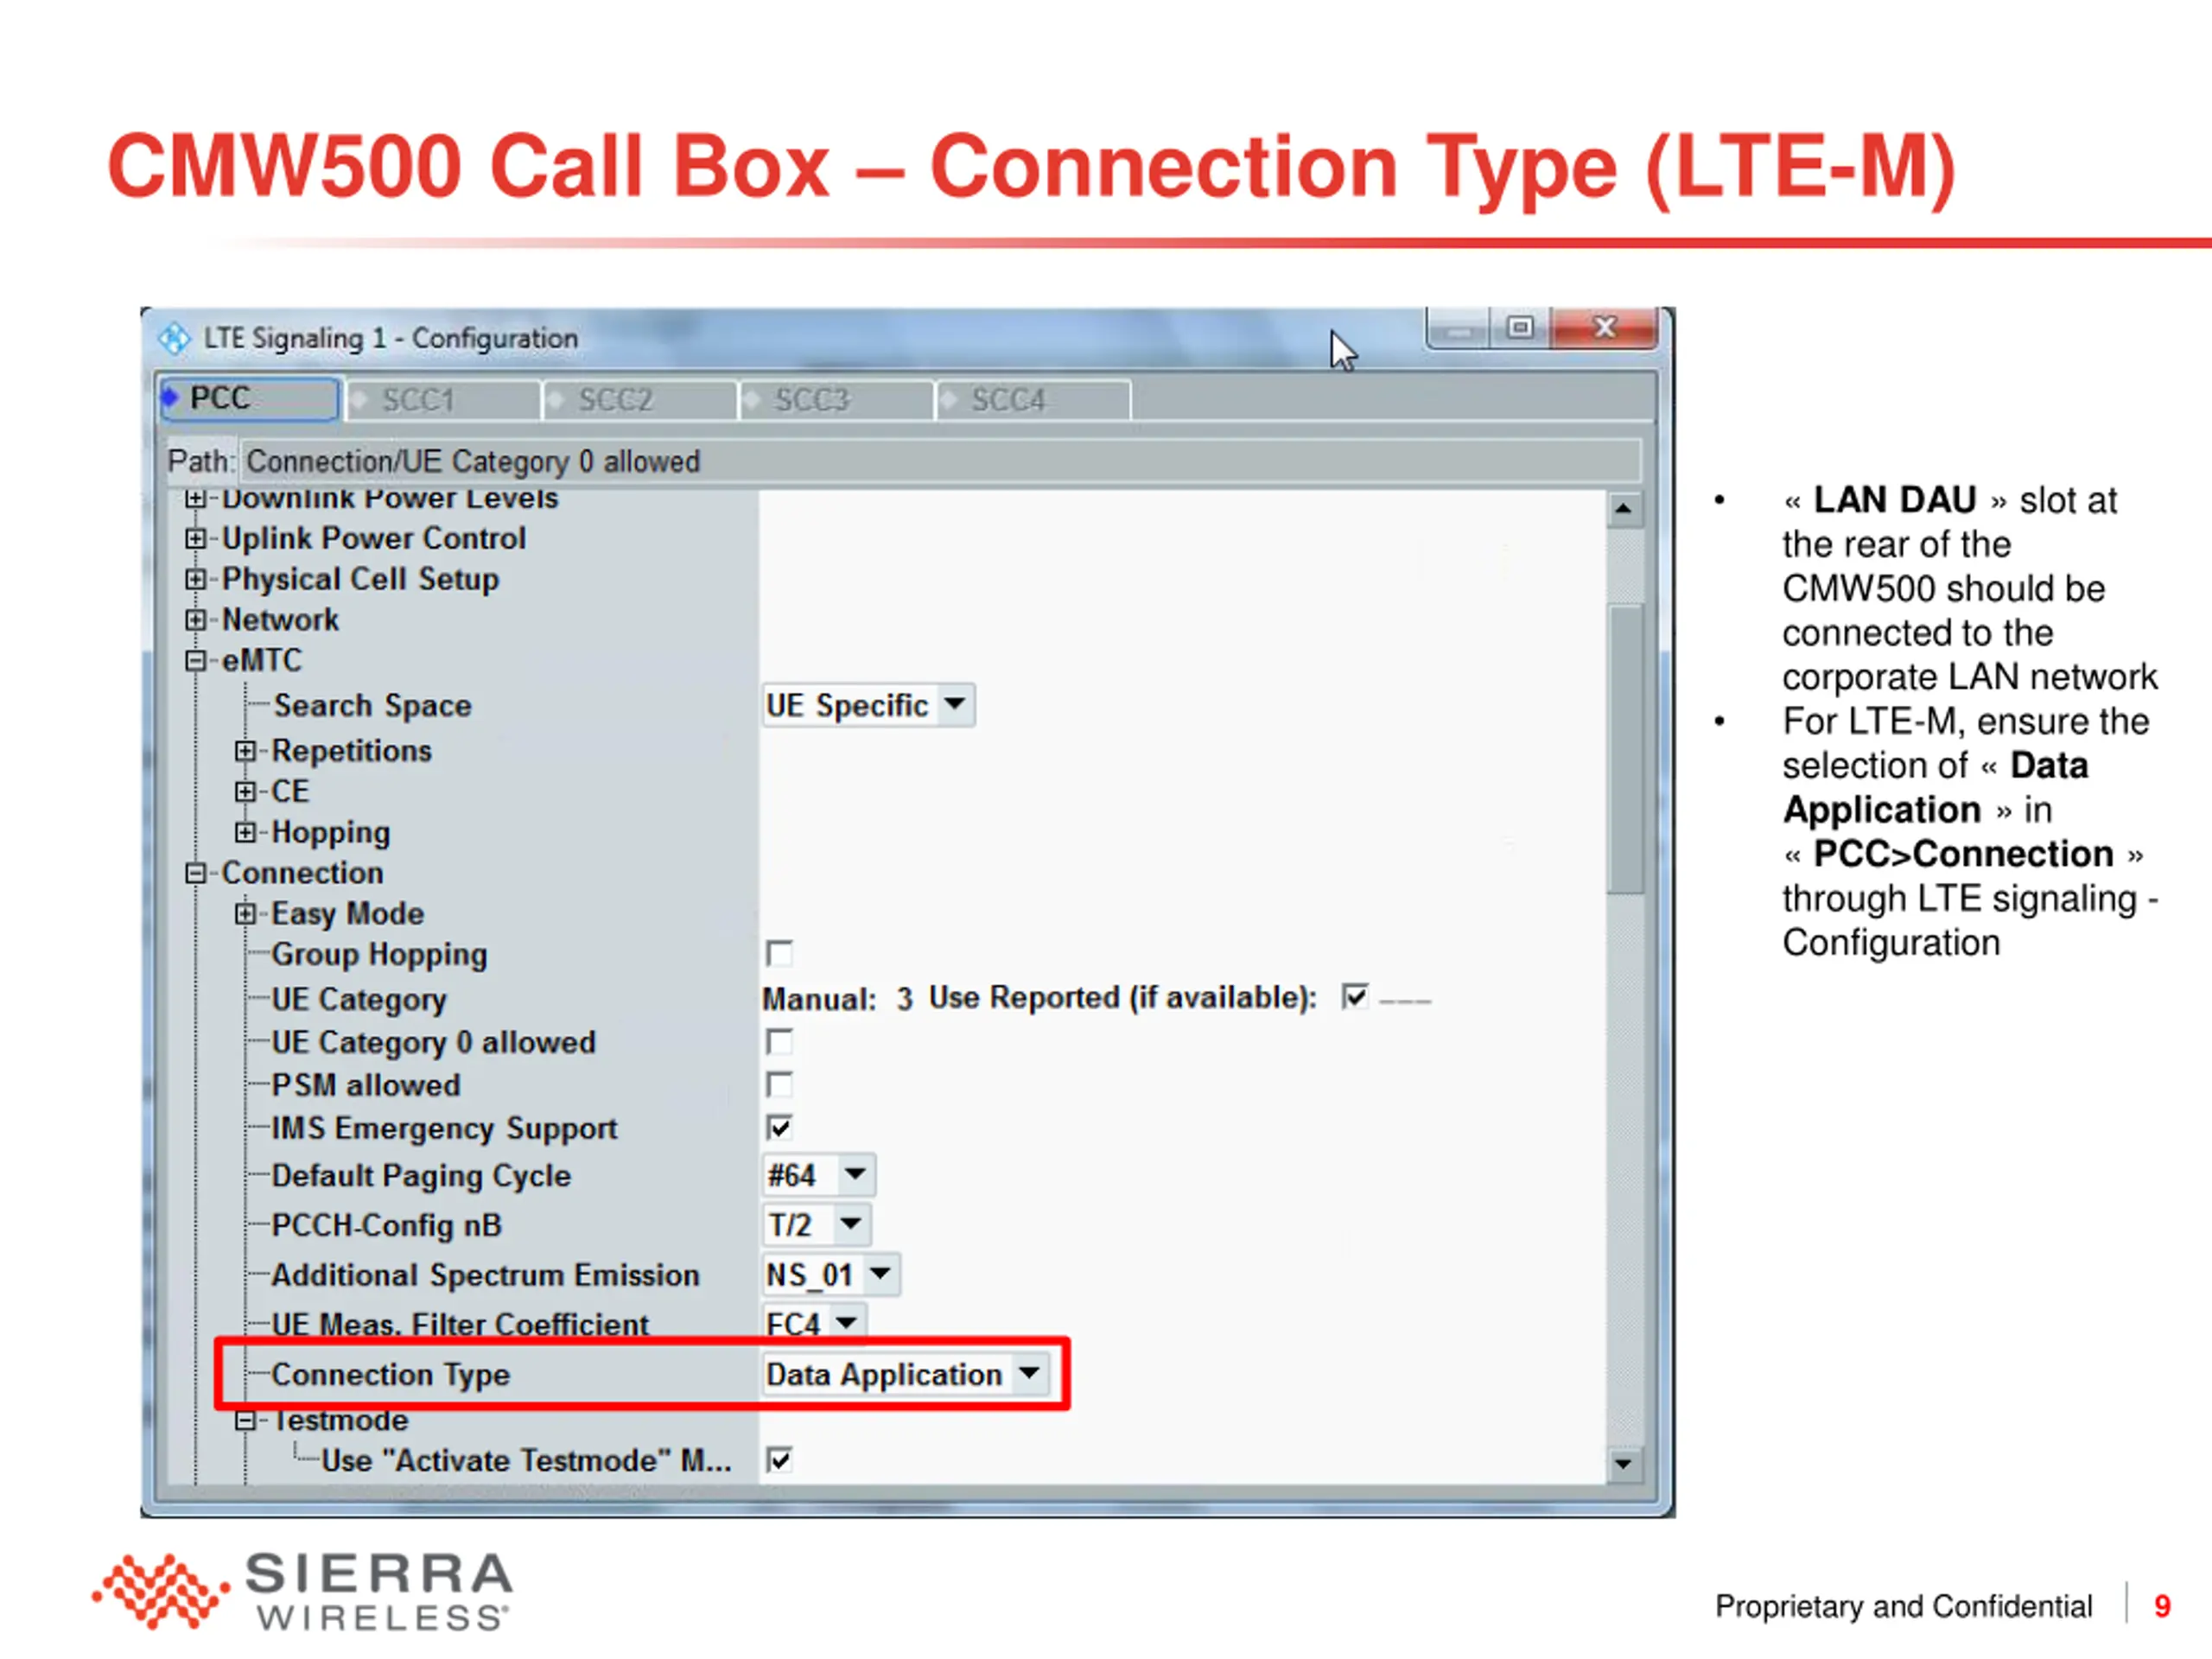This screenshot has height=1659, width=2212.
Task: Toggle the Group Hopping checkbox
Action: point(779,953)
